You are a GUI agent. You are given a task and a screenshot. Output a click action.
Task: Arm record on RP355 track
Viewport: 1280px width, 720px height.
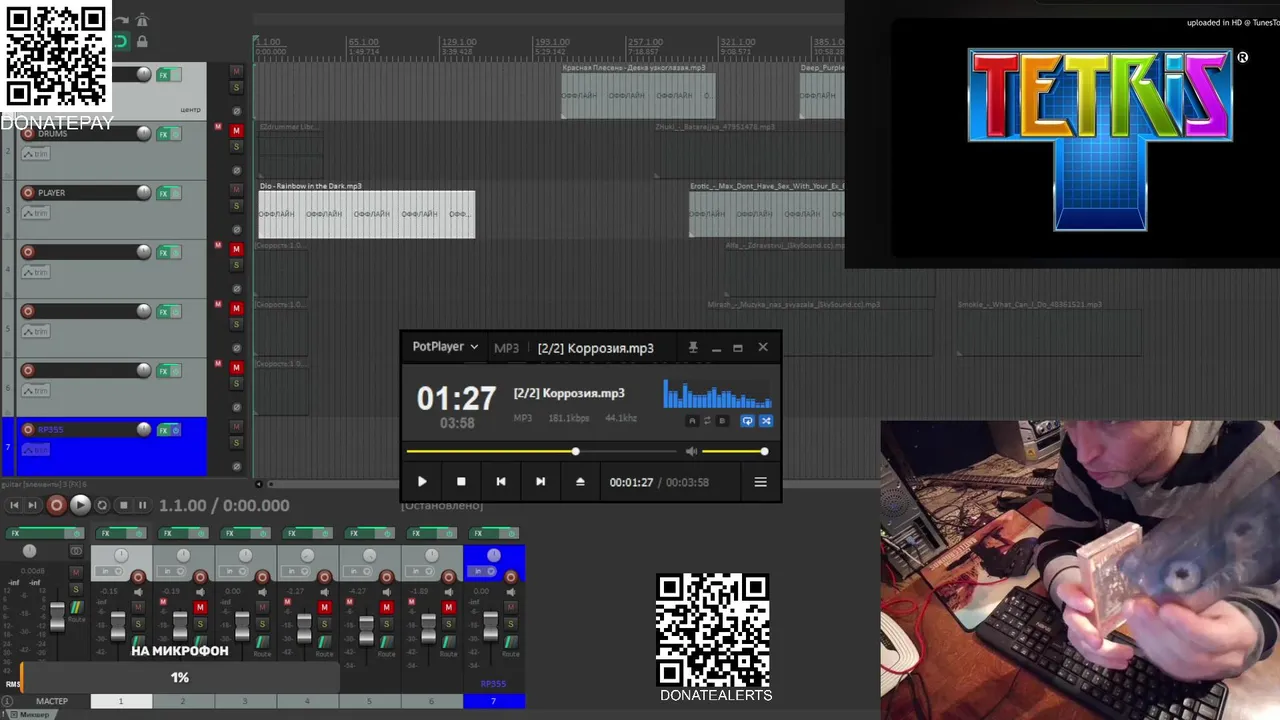pos(28,430)
